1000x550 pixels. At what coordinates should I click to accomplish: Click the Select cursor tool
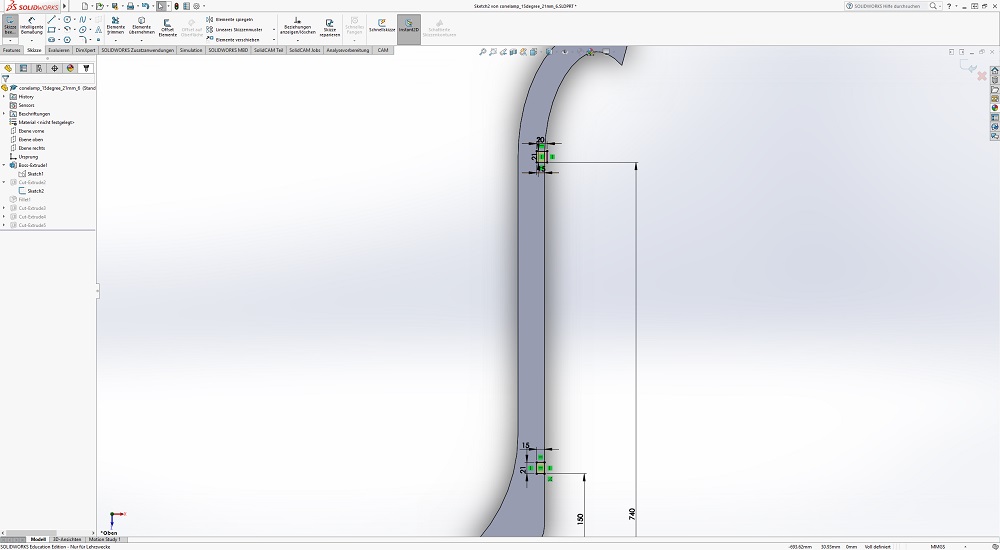pyautogui.click(x=161, y=6)
